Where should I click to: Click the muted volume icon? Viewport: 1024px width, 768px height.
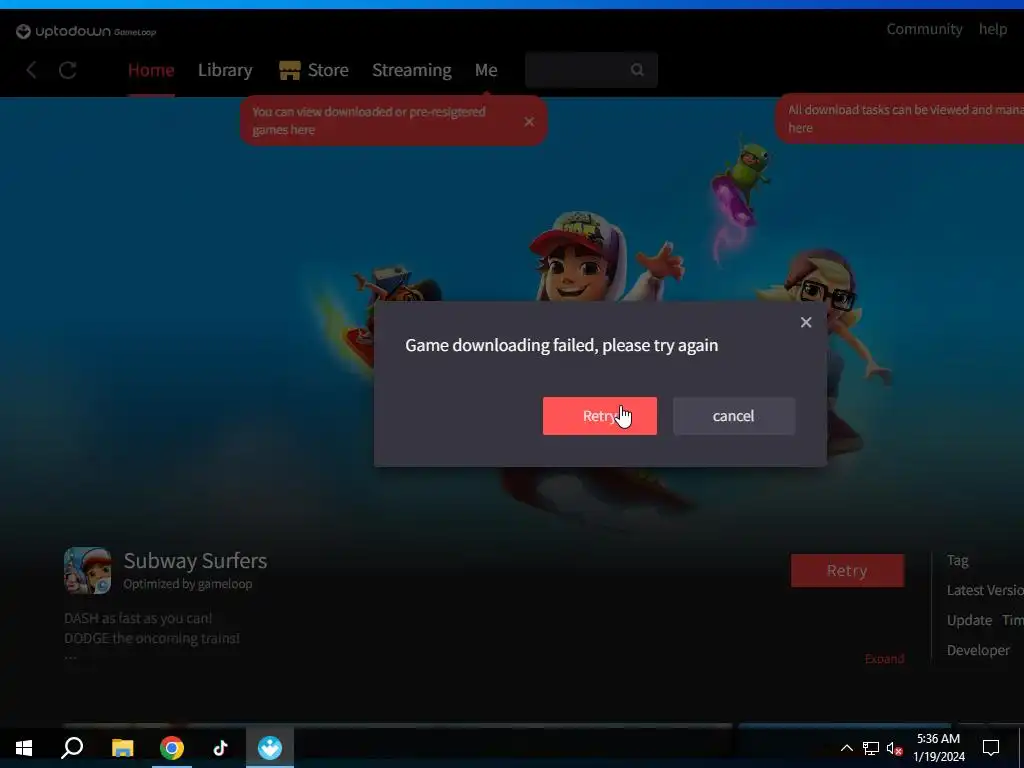tap(894, 748)
